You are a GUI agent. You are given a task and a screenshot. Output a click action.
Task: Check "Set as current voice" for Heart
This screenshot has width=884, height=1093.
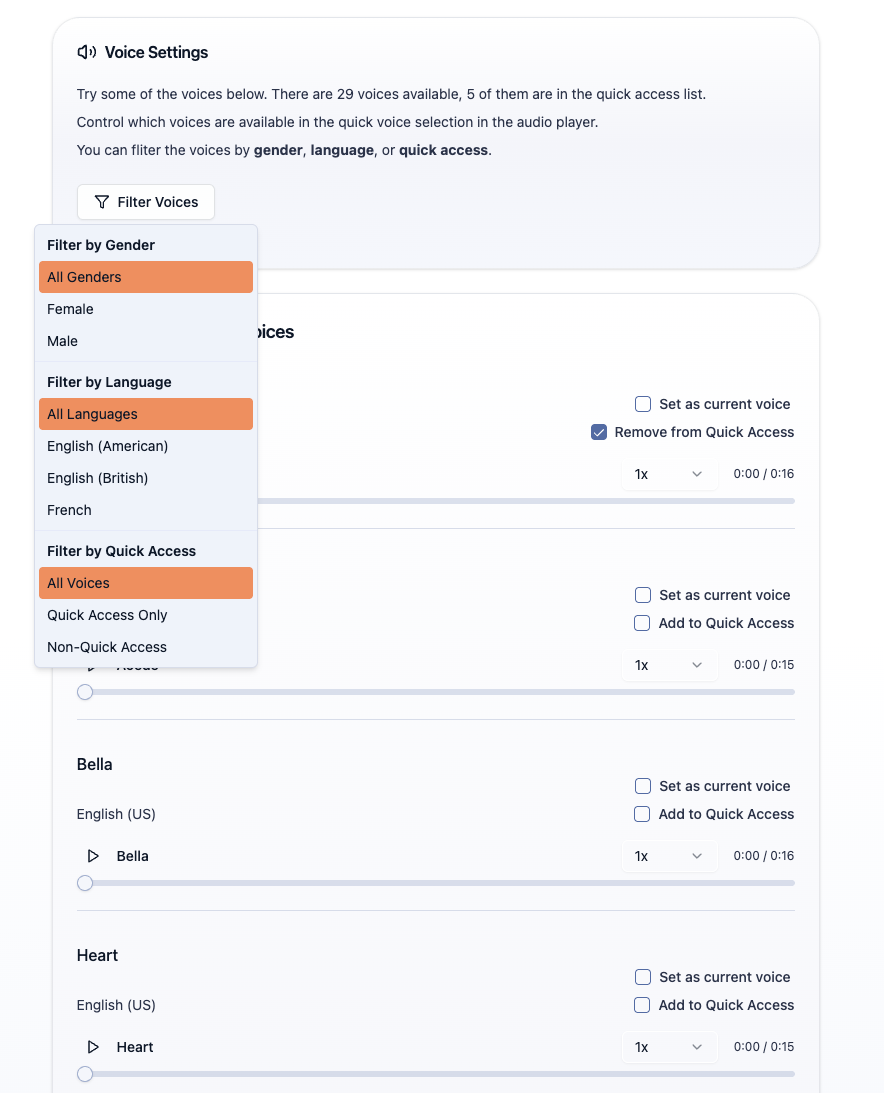click(x=642, y=977)
